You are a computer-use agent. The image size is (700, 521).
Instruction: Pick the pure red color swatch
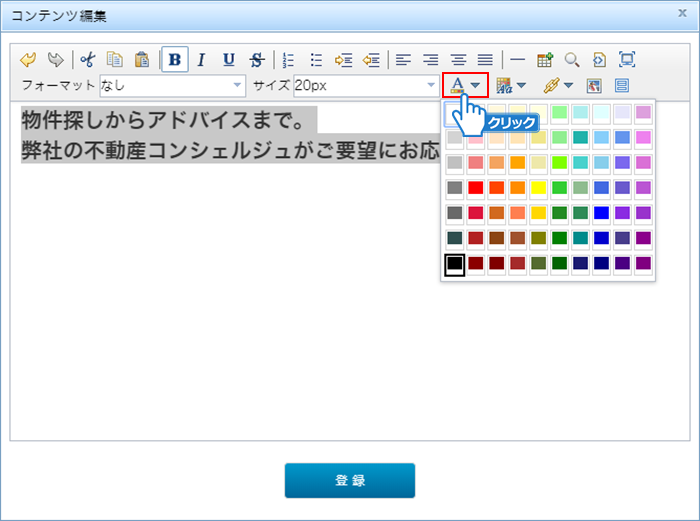[476, 187]
